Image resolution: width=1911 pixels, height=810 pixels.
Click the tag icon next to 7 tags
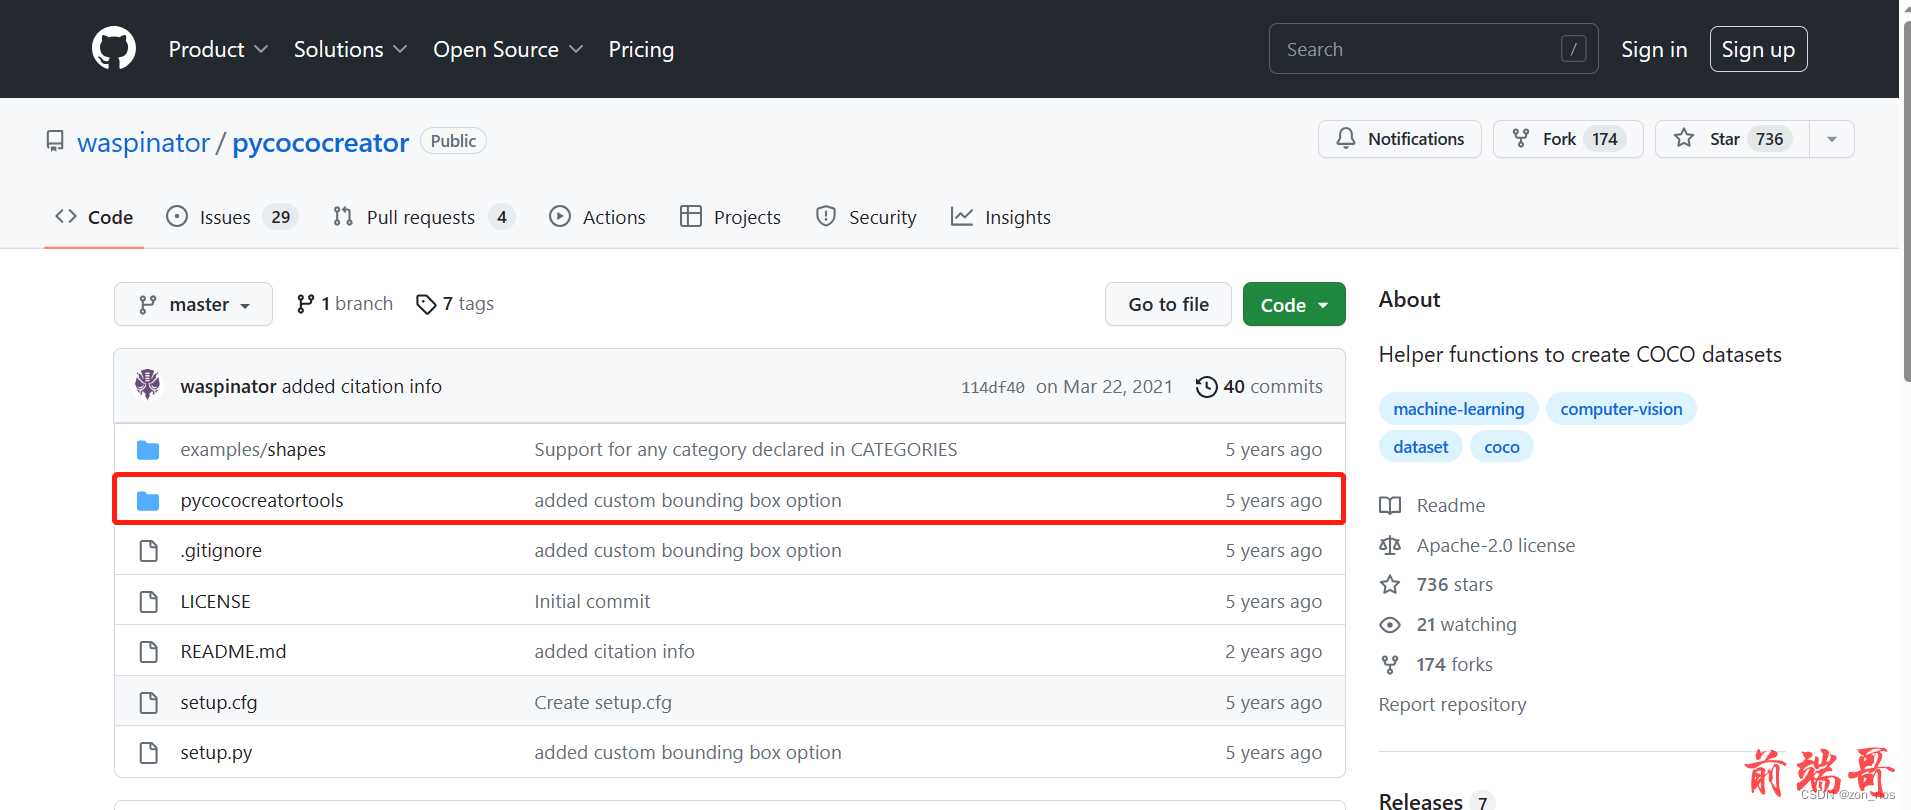tap(426, 304)
